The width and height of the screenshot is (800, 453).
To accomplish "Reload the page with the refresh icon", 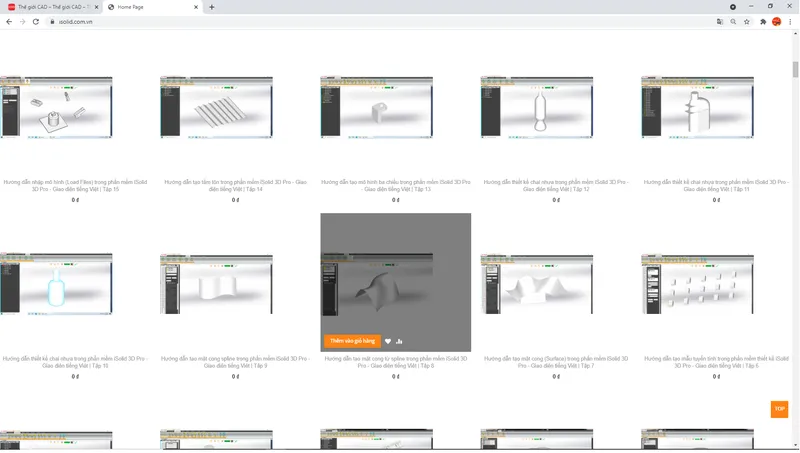I will 36,22.
